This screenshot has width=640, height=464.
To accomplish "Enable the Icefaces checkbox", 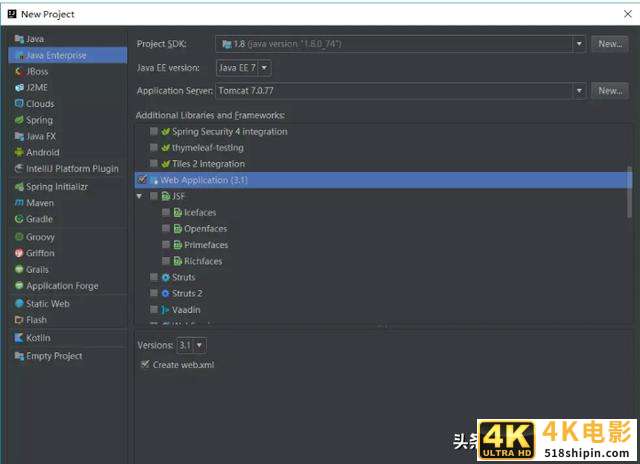I will [166, 212].
